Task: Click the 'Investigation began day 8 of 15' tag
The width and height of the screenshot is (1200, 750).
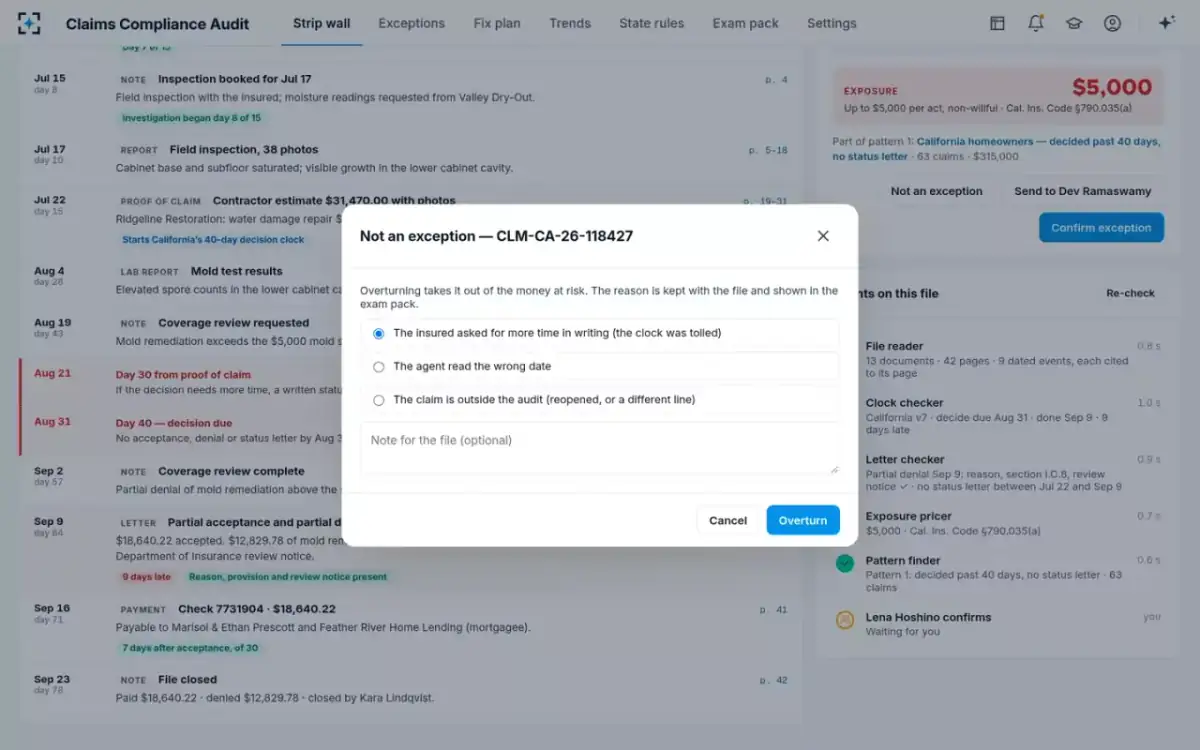Action: coord(191,118)
